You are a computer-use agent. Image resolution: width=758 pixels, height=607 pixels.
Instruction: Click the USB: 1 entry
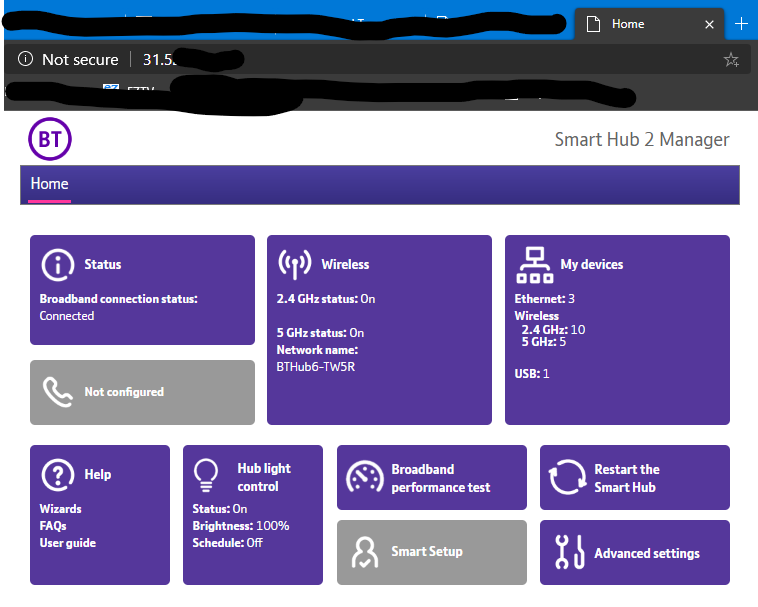(532, 374)
